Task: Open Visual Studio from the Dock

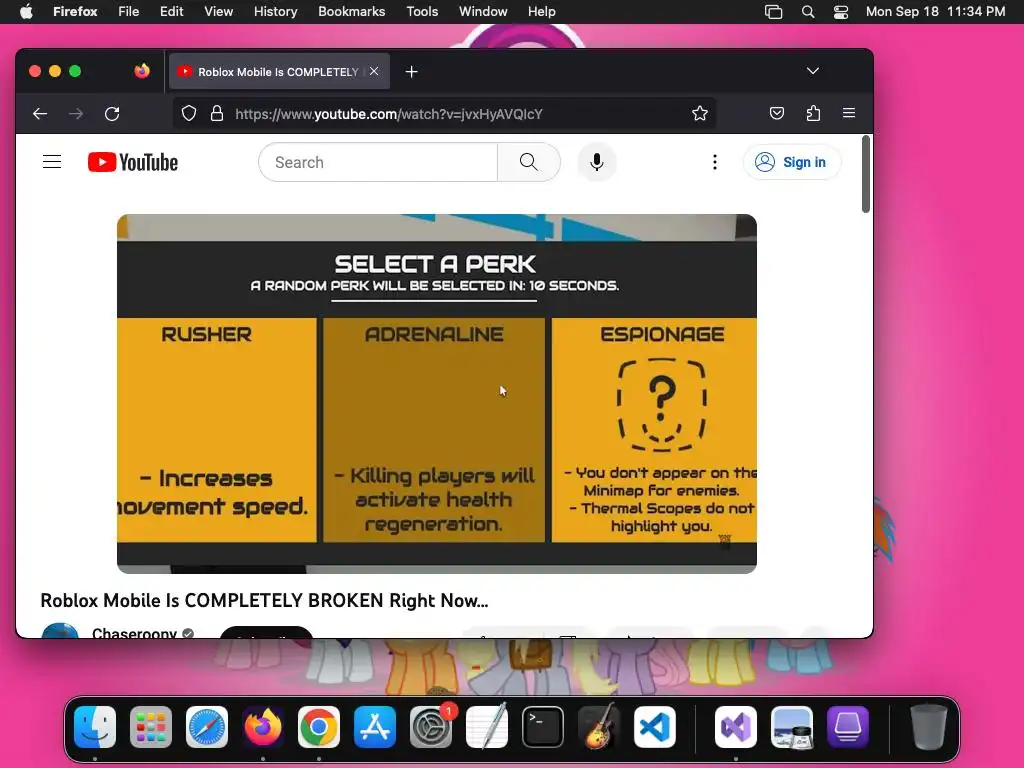Action: pos(736,727)
